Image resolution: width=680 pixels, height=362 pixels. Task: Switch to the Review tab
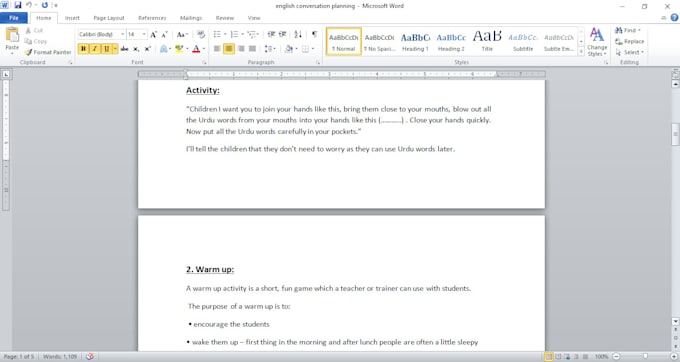(x=225, y=18)
